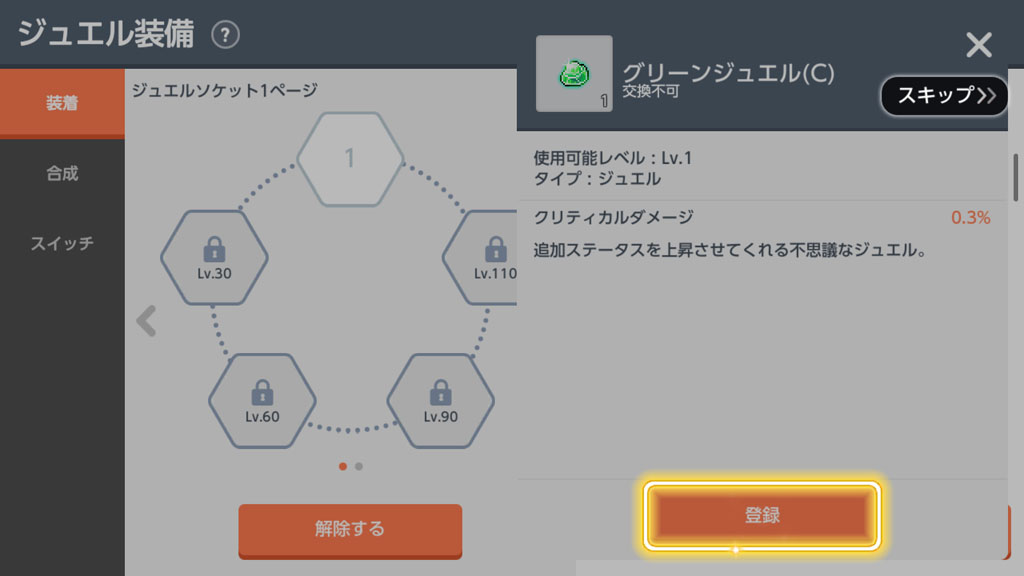Switch to the 装着 tab
Image resolution: width=1024 pixels, height=576 pixels.
pos(62,103)
